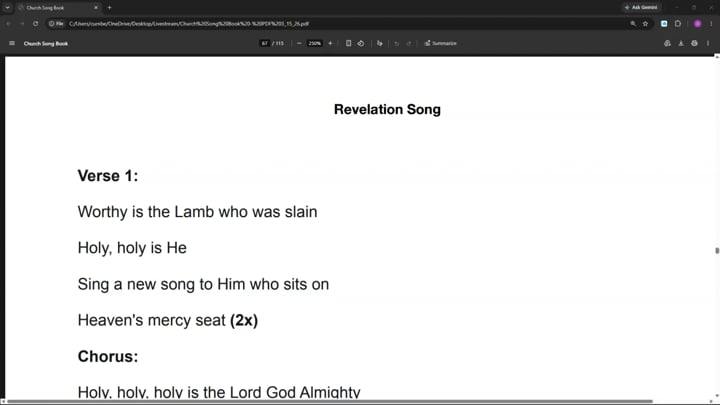Open the PDF sidebar menu icon
The width and height of the screenshot is (720, 405).
click(12, 43)
